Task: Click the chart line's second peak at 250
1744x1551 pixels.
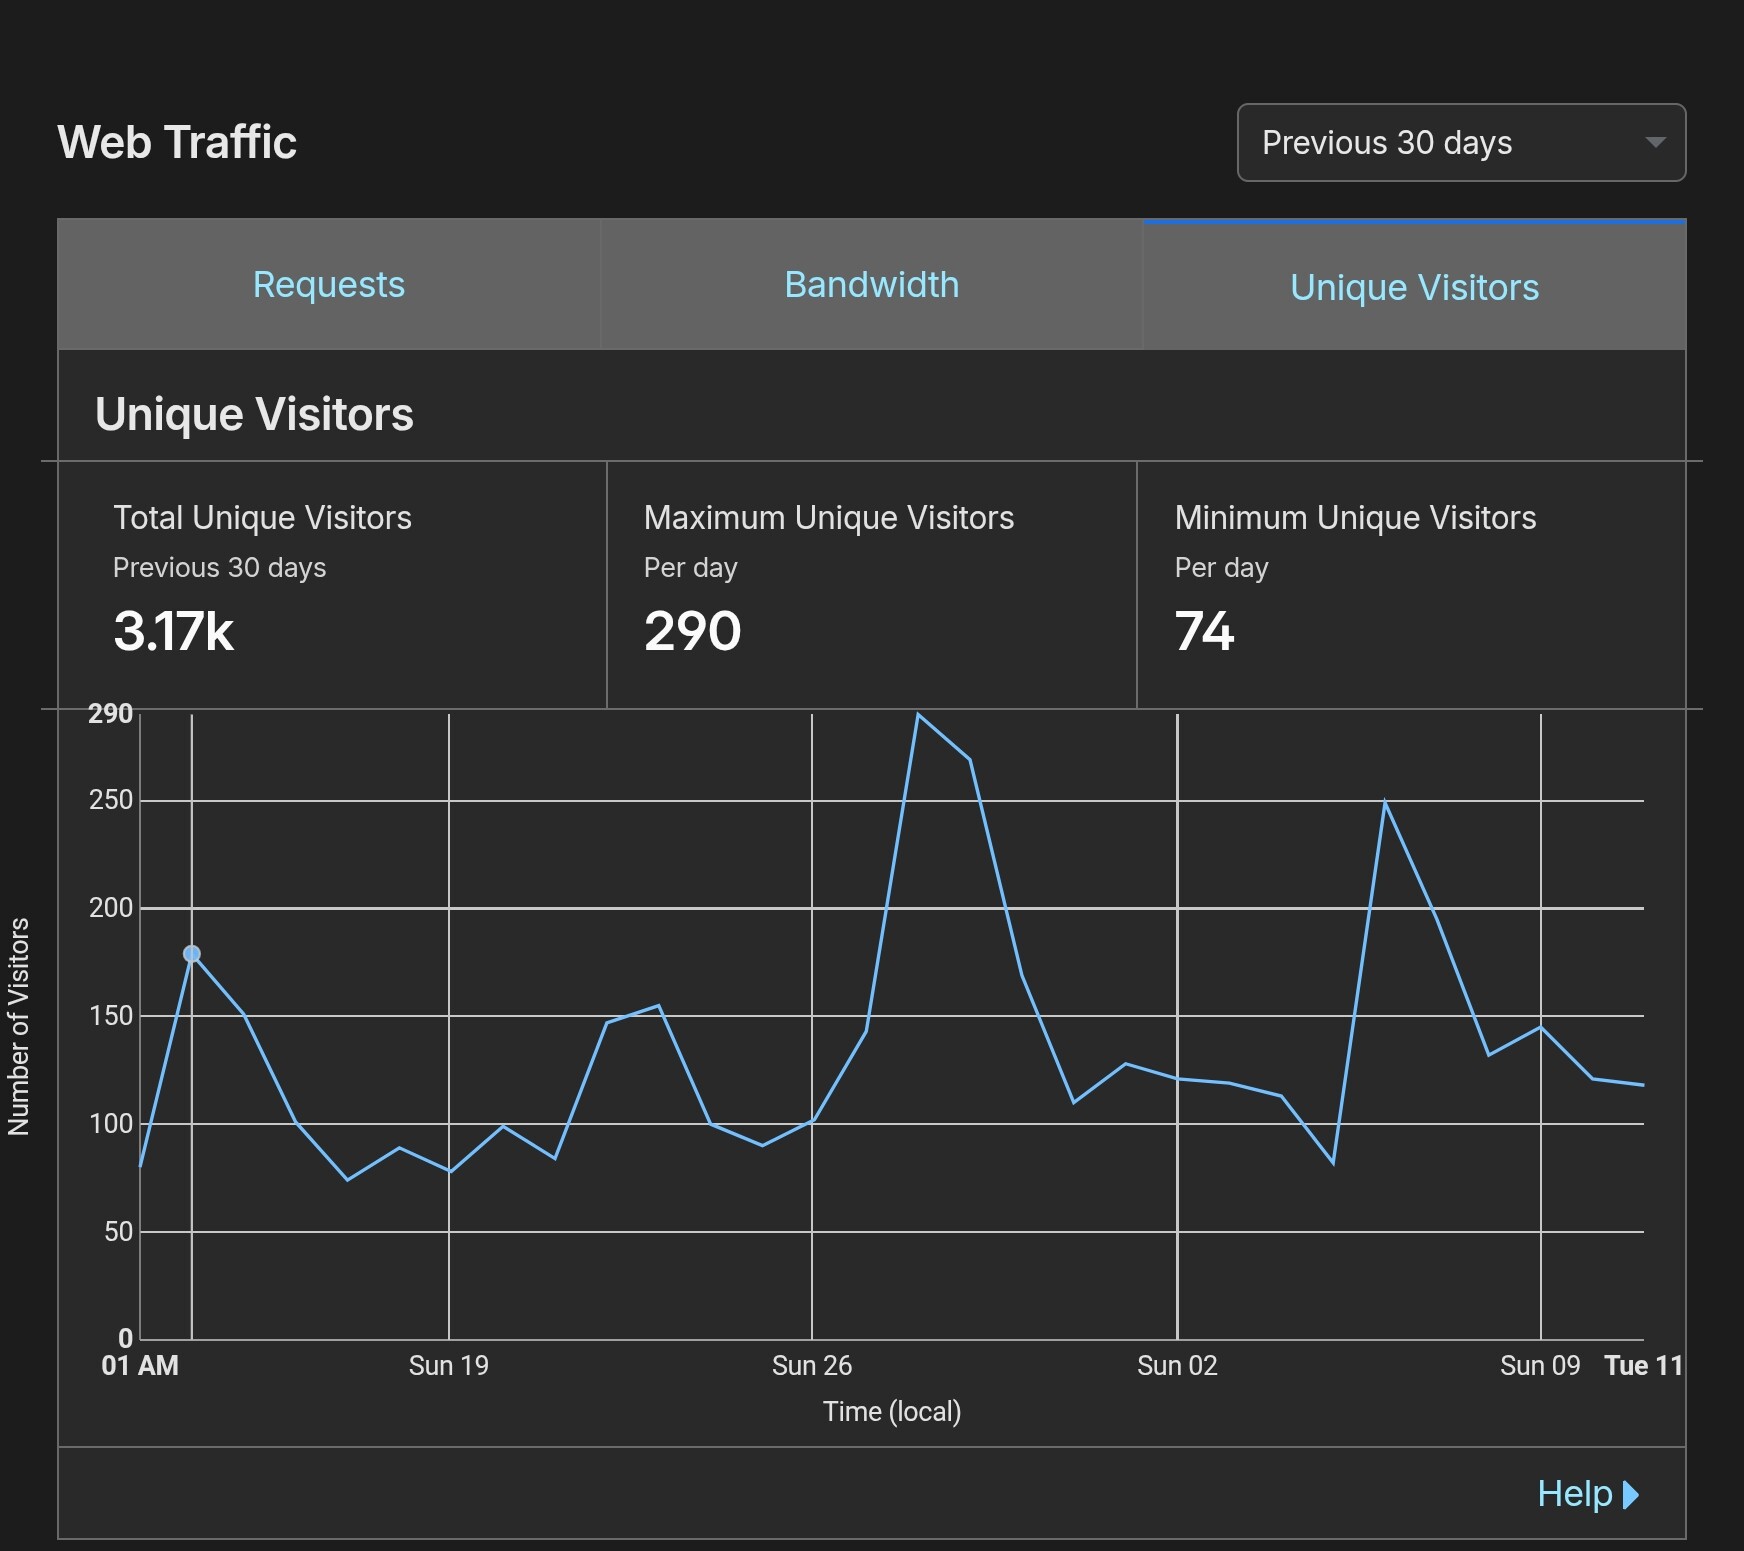Action: point(1385,801)
